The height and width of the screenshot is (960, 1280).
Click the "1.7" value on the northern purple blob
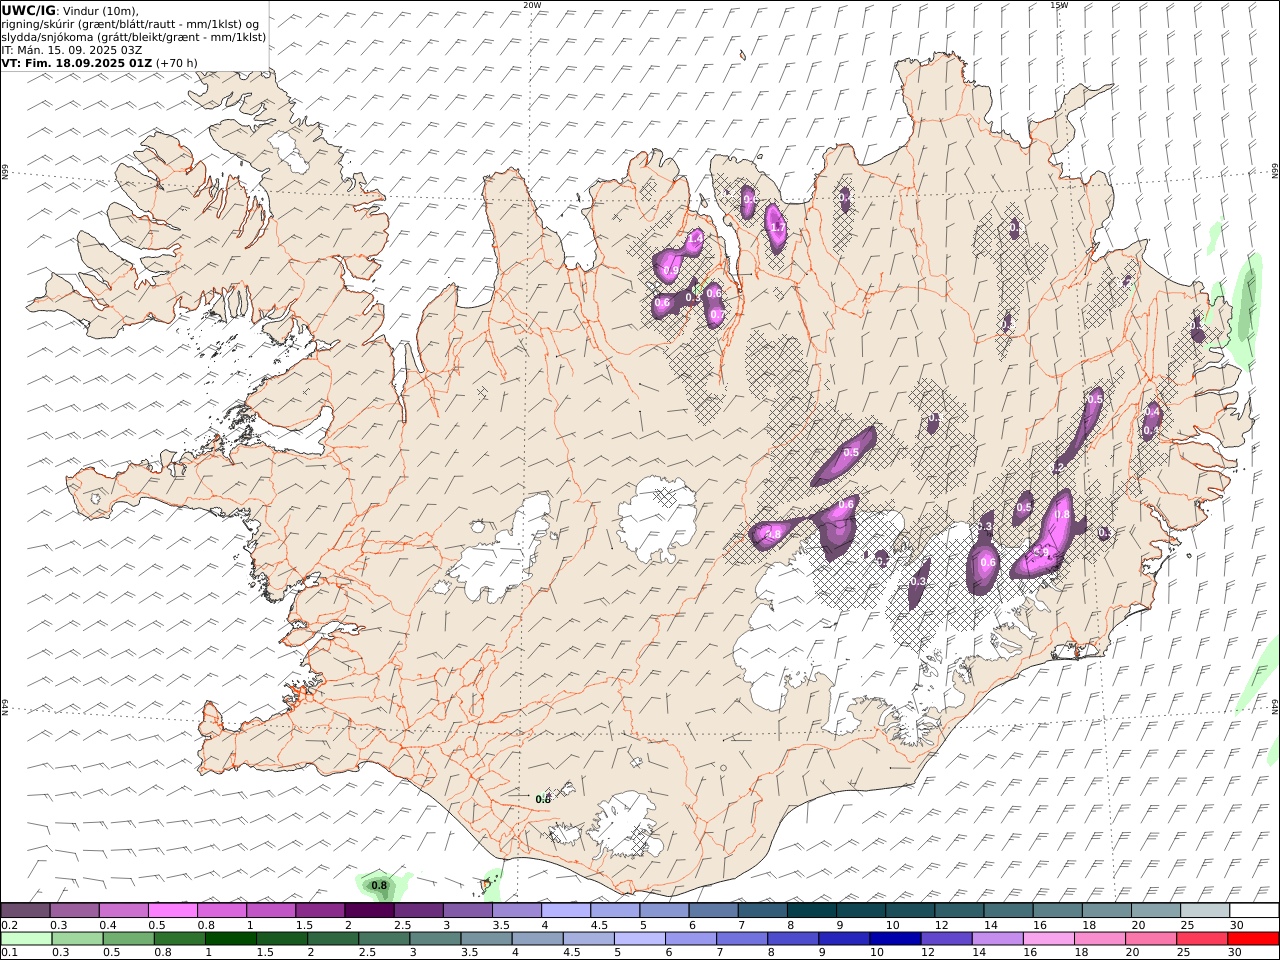tap(778, 228)
